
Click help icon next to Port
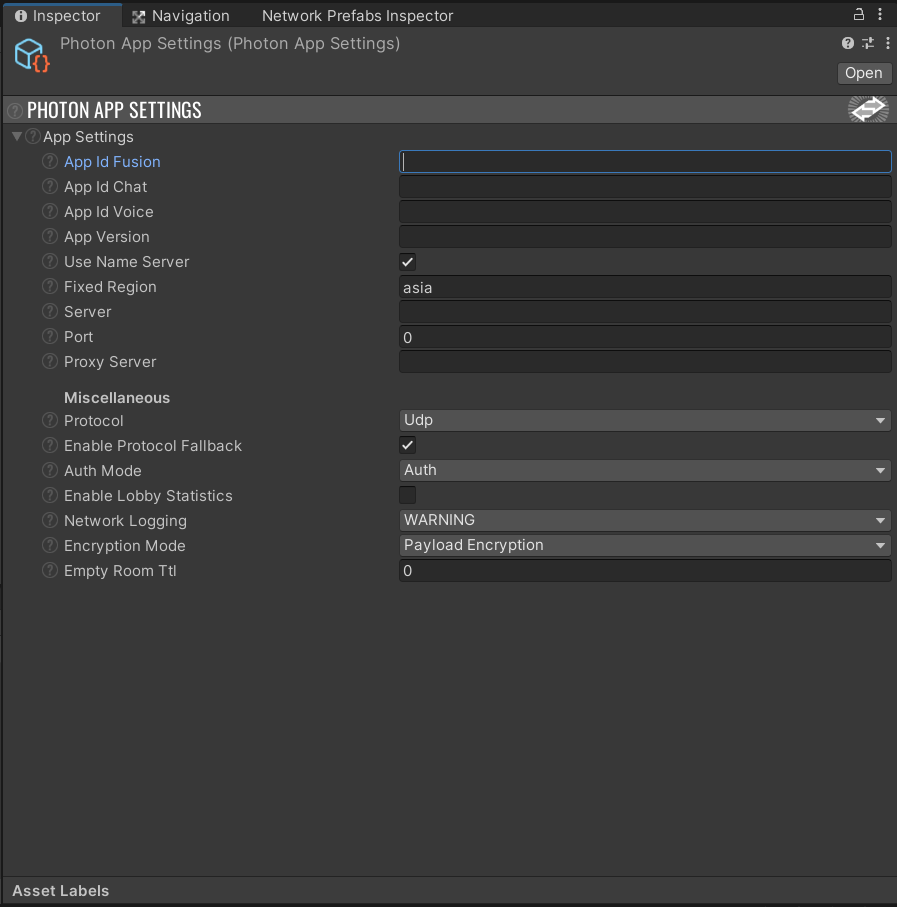coord(50,336)
